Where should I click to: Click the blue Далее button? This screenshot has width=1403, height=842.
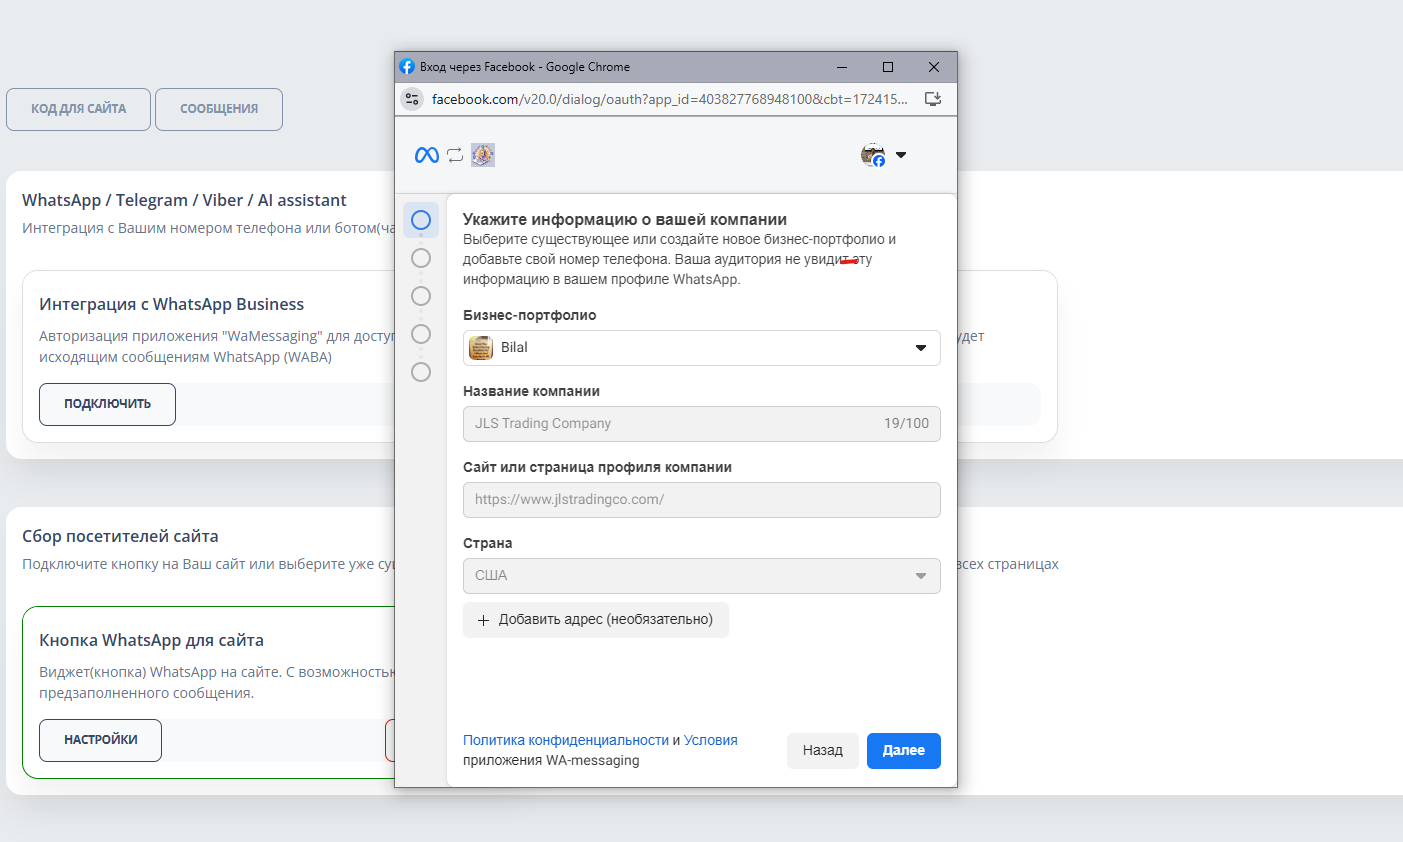pos(904,751)
